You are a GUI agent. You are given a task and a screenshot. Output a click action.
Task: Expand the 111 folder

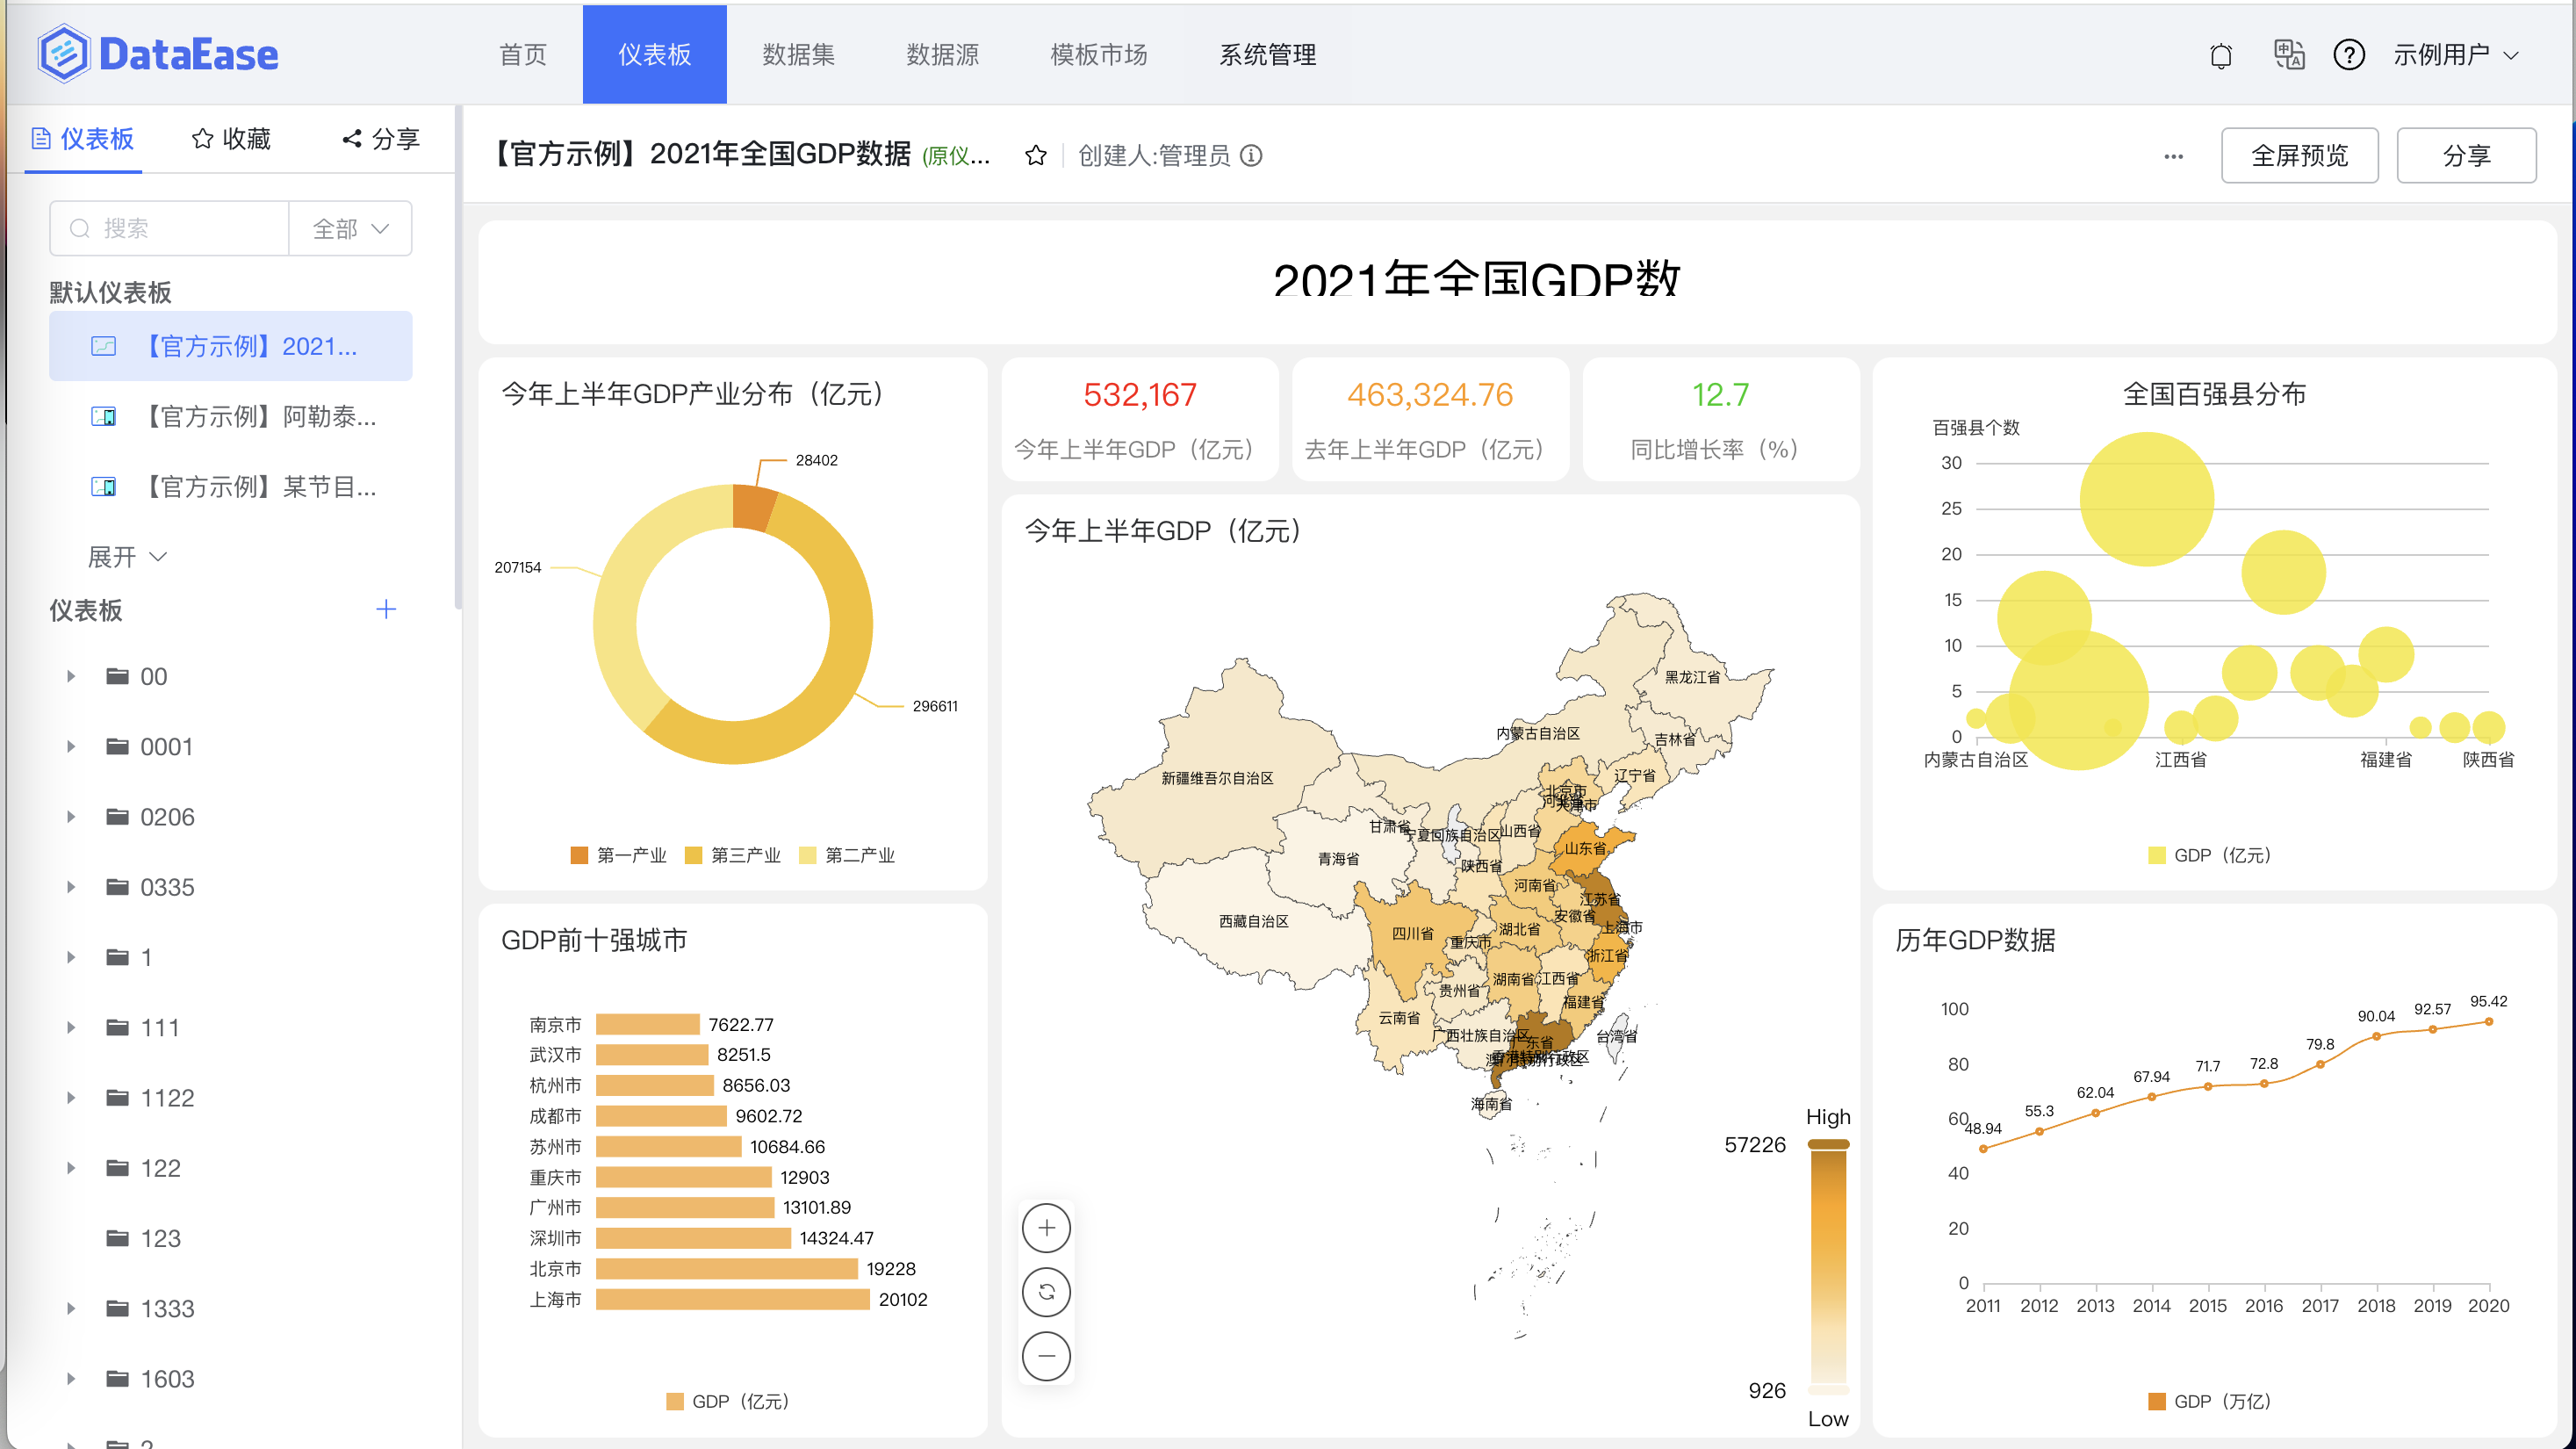click(x=71, y=1027)
